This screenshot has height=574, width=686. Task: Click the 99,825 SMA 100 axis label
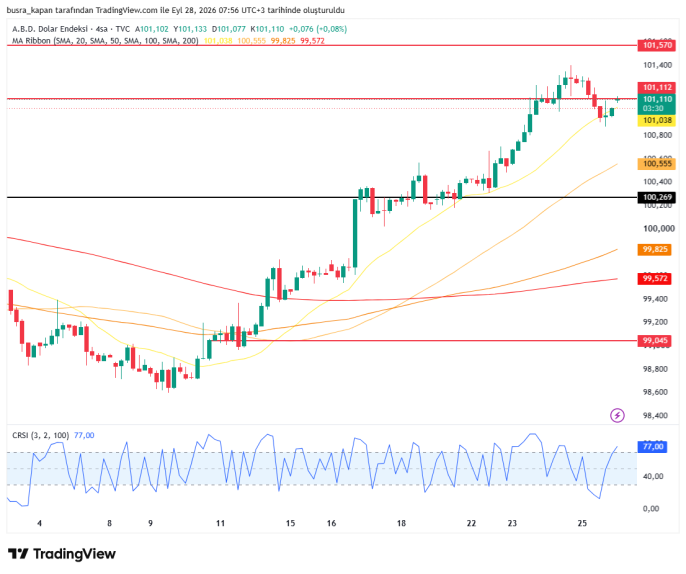pyautogui.click(x=654, y=249)
